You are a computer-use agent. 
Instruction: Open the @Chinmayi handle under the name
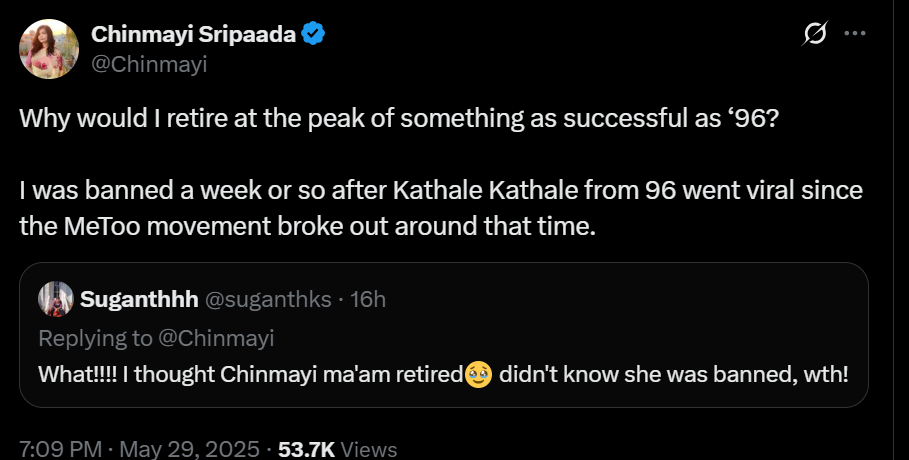149,63
